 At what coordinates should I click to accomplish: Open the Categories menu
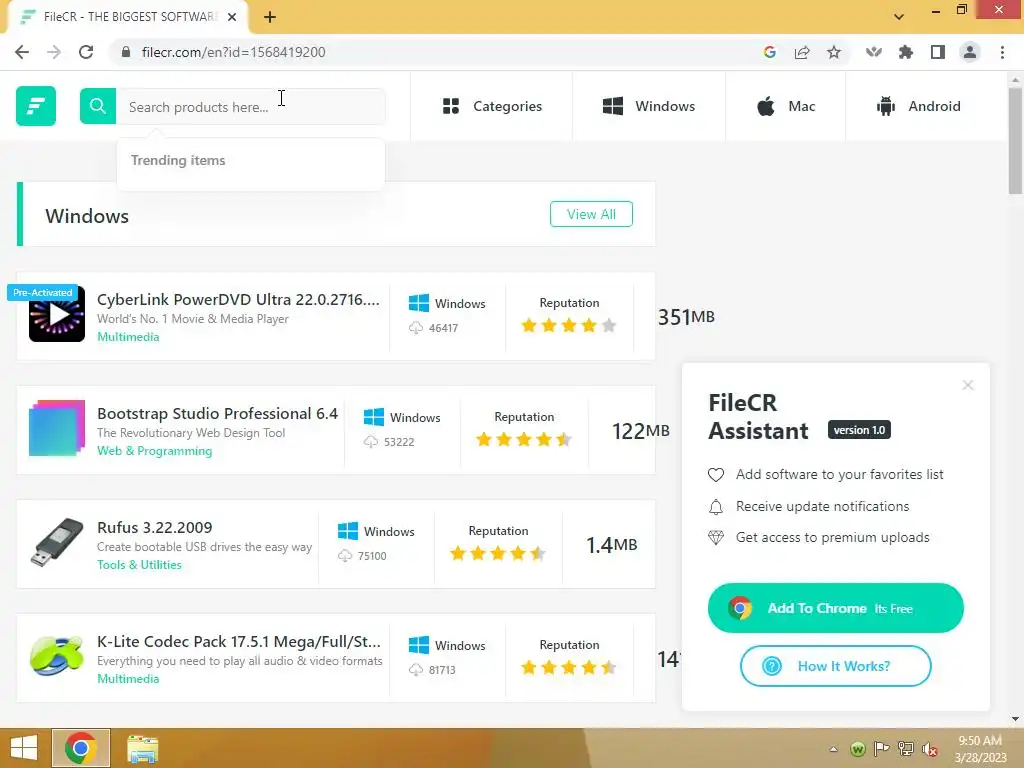(492, 106)
